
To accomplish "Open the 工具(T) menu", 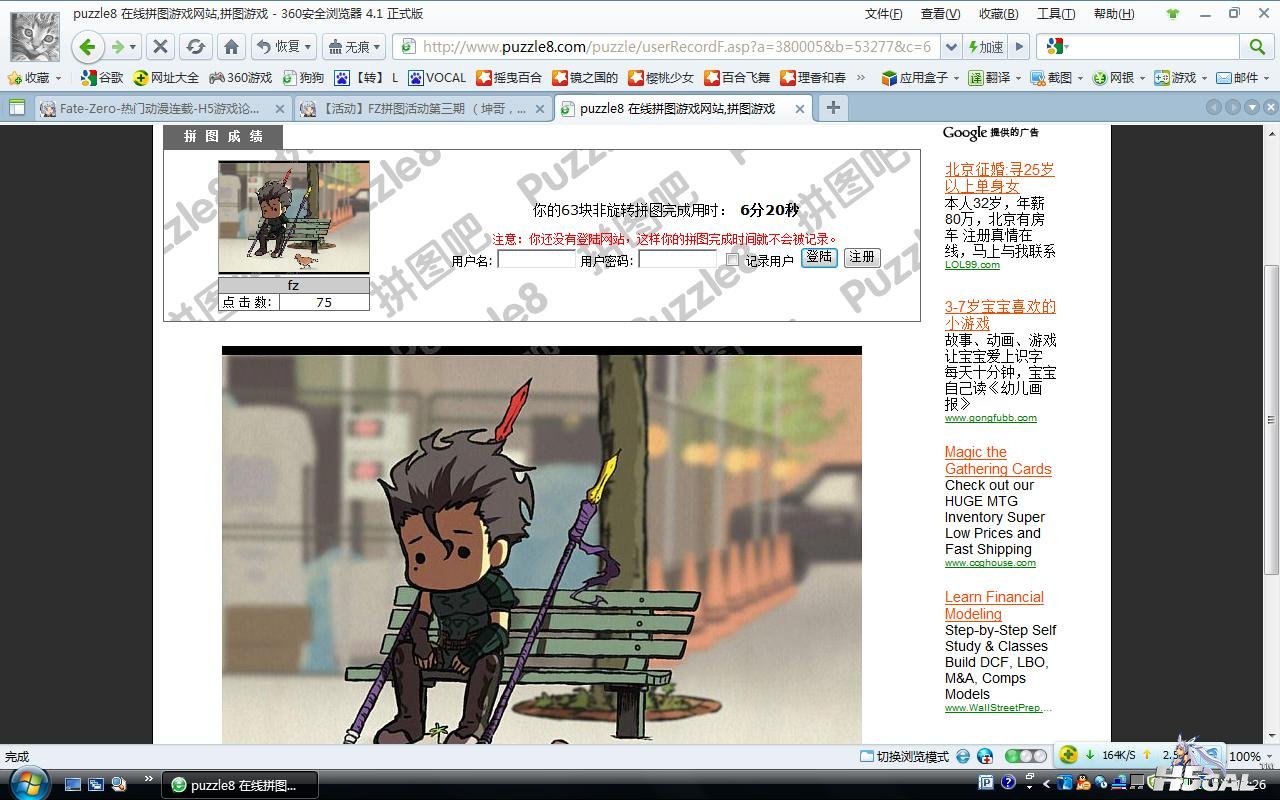I will click(x=1055, y=14).
